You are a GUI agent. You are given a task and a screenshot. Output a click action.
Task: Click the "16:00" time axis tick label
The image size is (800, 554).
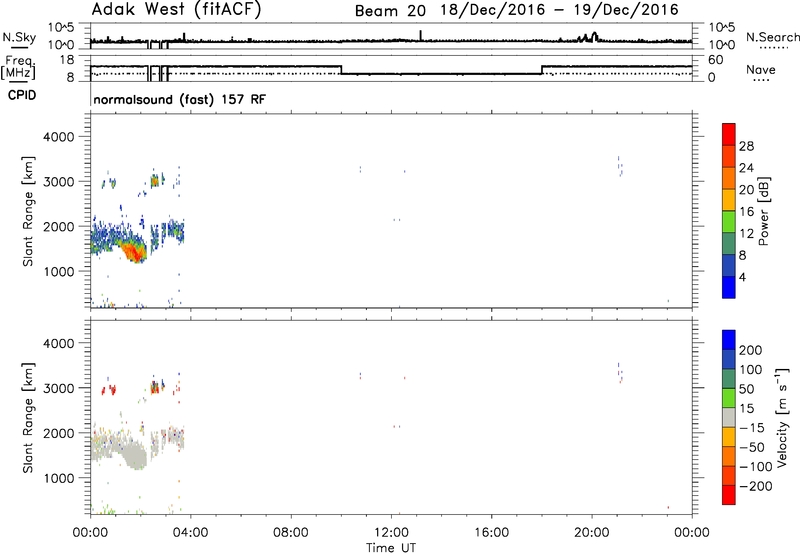coord(491,533)
